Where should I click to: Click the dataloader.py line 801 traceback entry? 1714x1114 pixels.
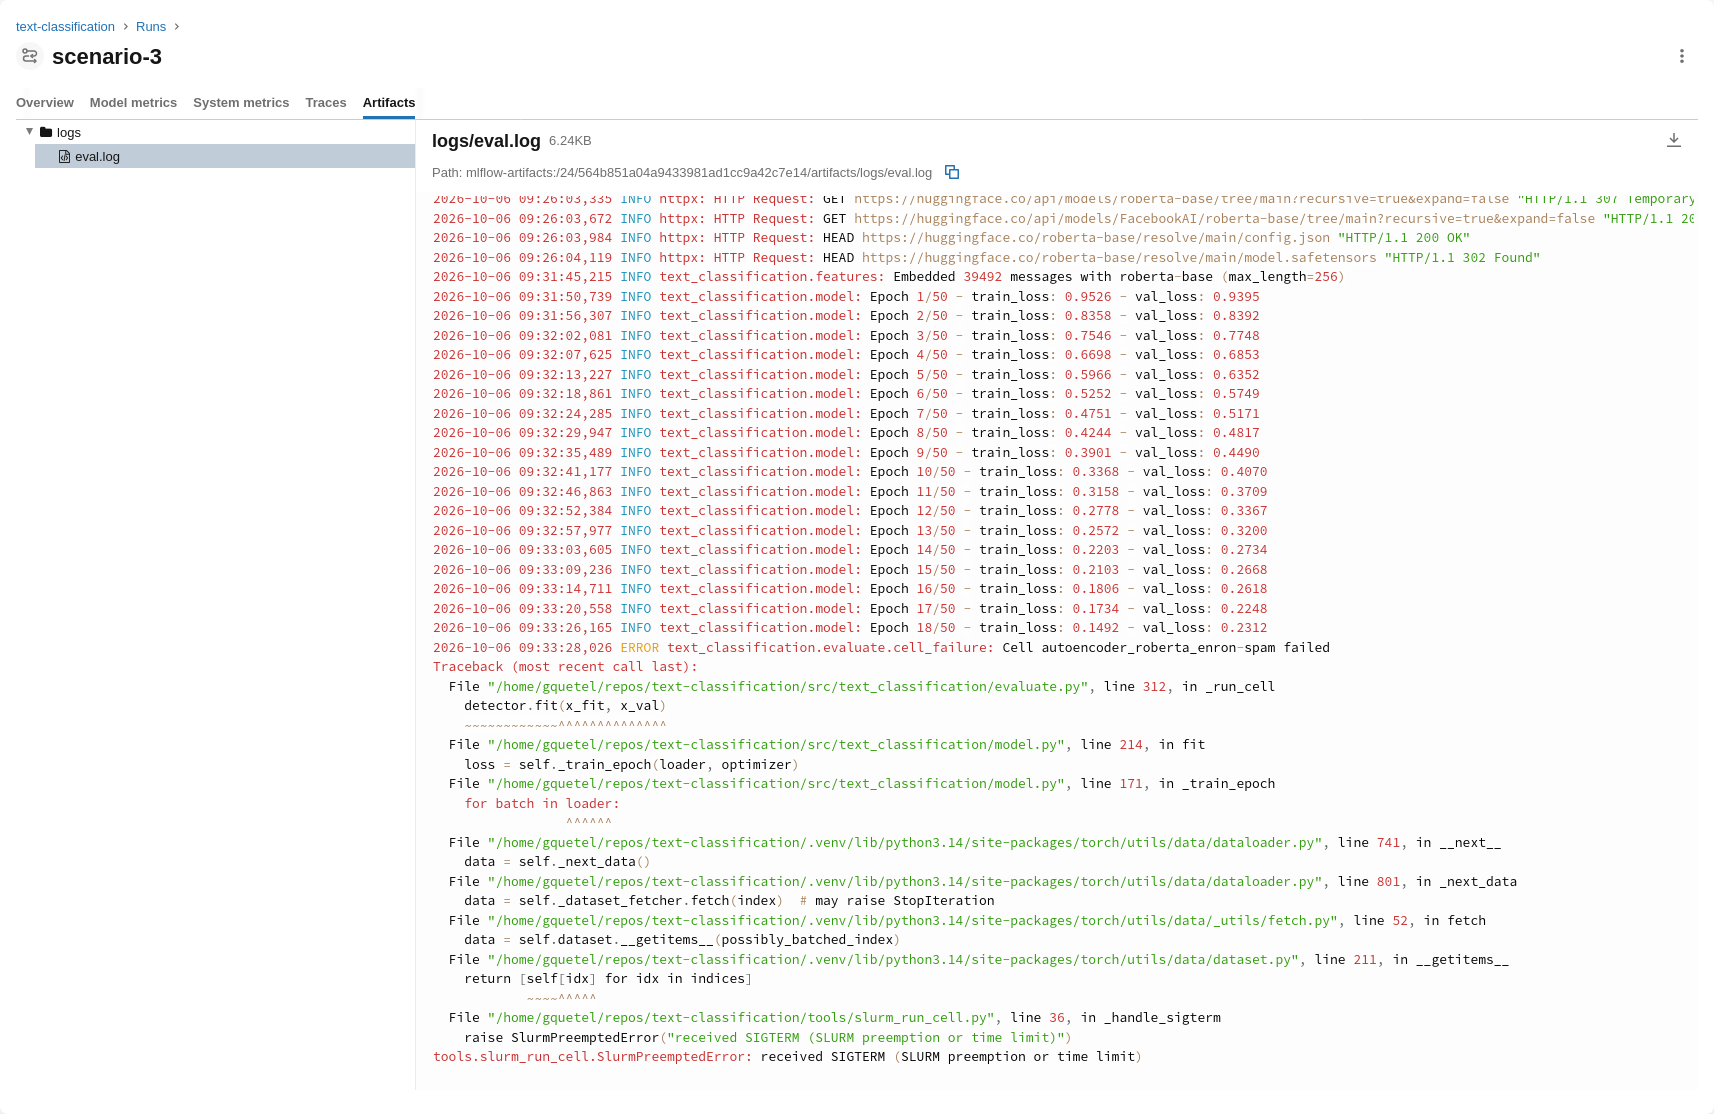[x=983, y=882]
